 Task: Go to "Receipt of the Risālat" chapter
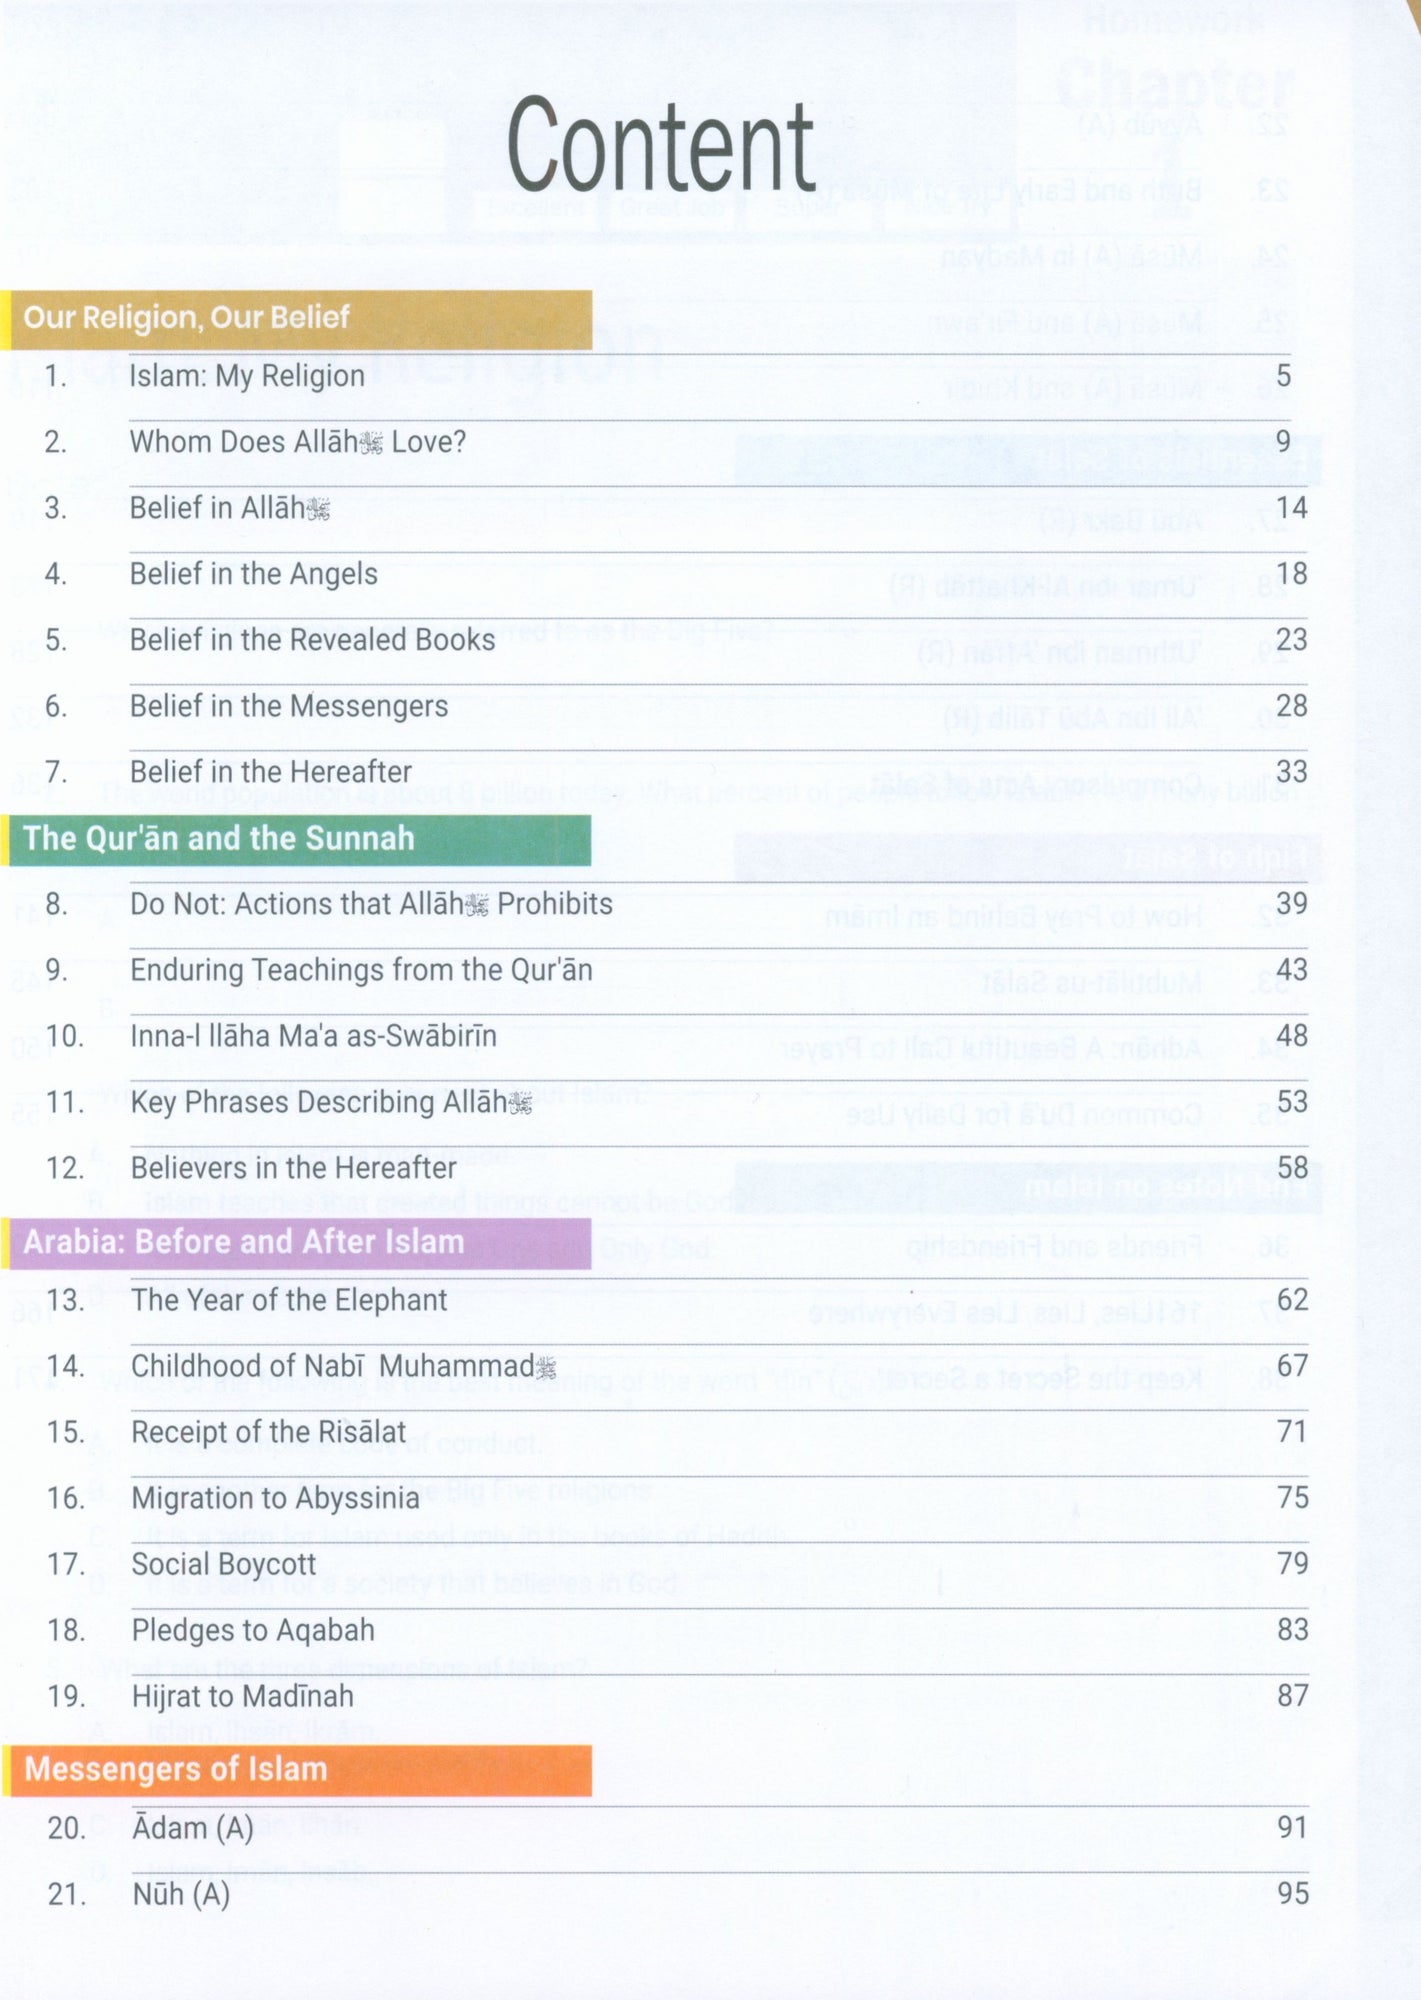click(x=268, y=1432)
